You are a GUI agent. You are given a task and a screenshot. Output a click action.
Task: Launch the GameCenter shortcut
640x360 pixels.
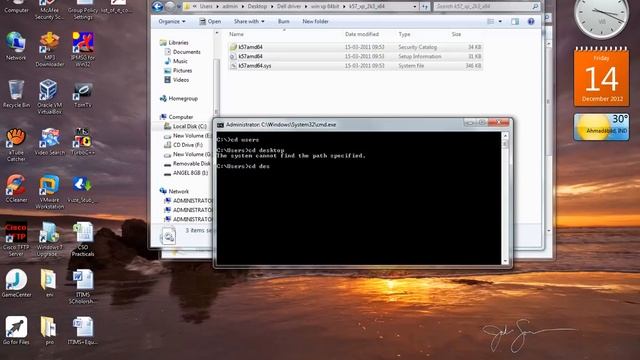pyautogui.click(x=16, y=283)
